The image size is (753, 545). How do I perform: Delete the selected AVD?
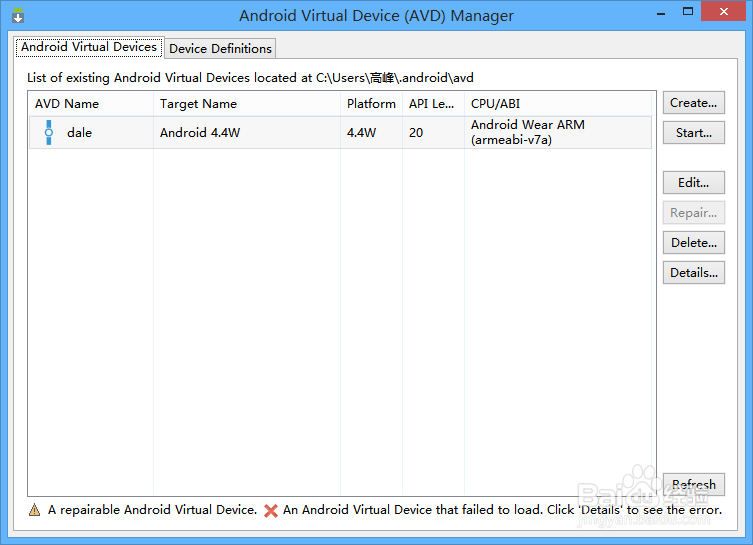pos(693,243)
